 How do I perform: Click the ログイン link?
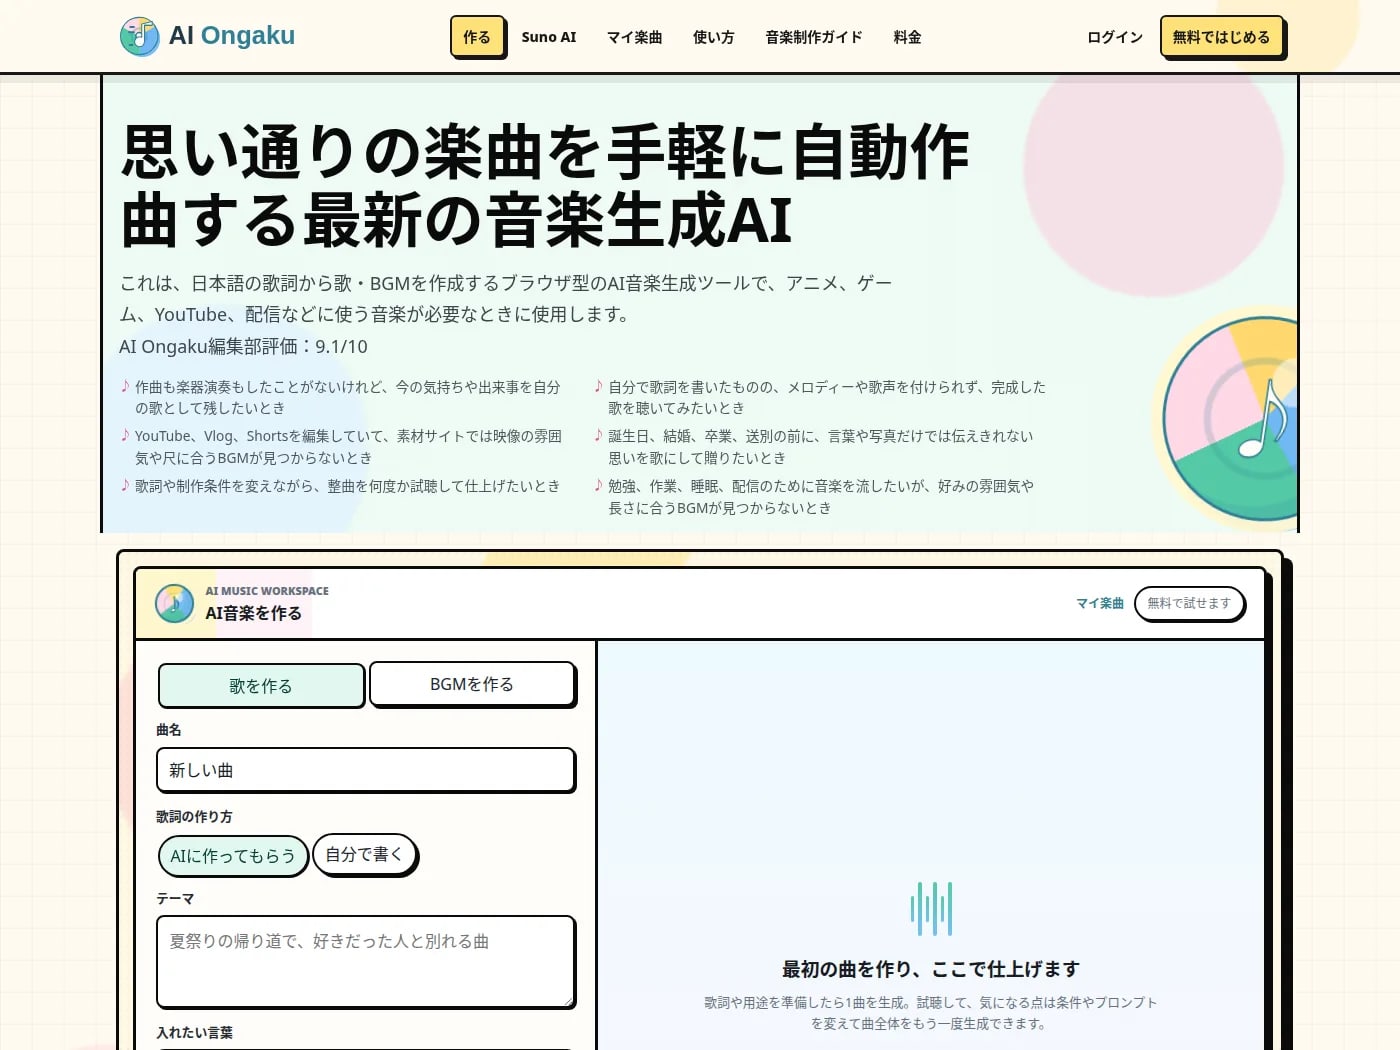click(x=1115, y=37)
